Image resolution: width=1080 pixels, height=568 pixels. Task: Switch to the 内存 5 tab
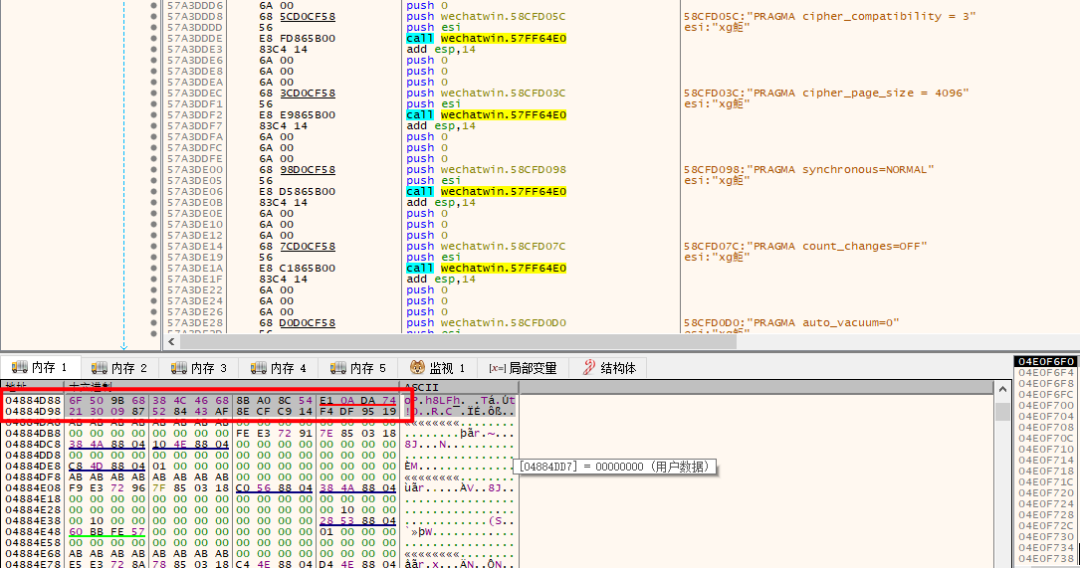[358, 368]
